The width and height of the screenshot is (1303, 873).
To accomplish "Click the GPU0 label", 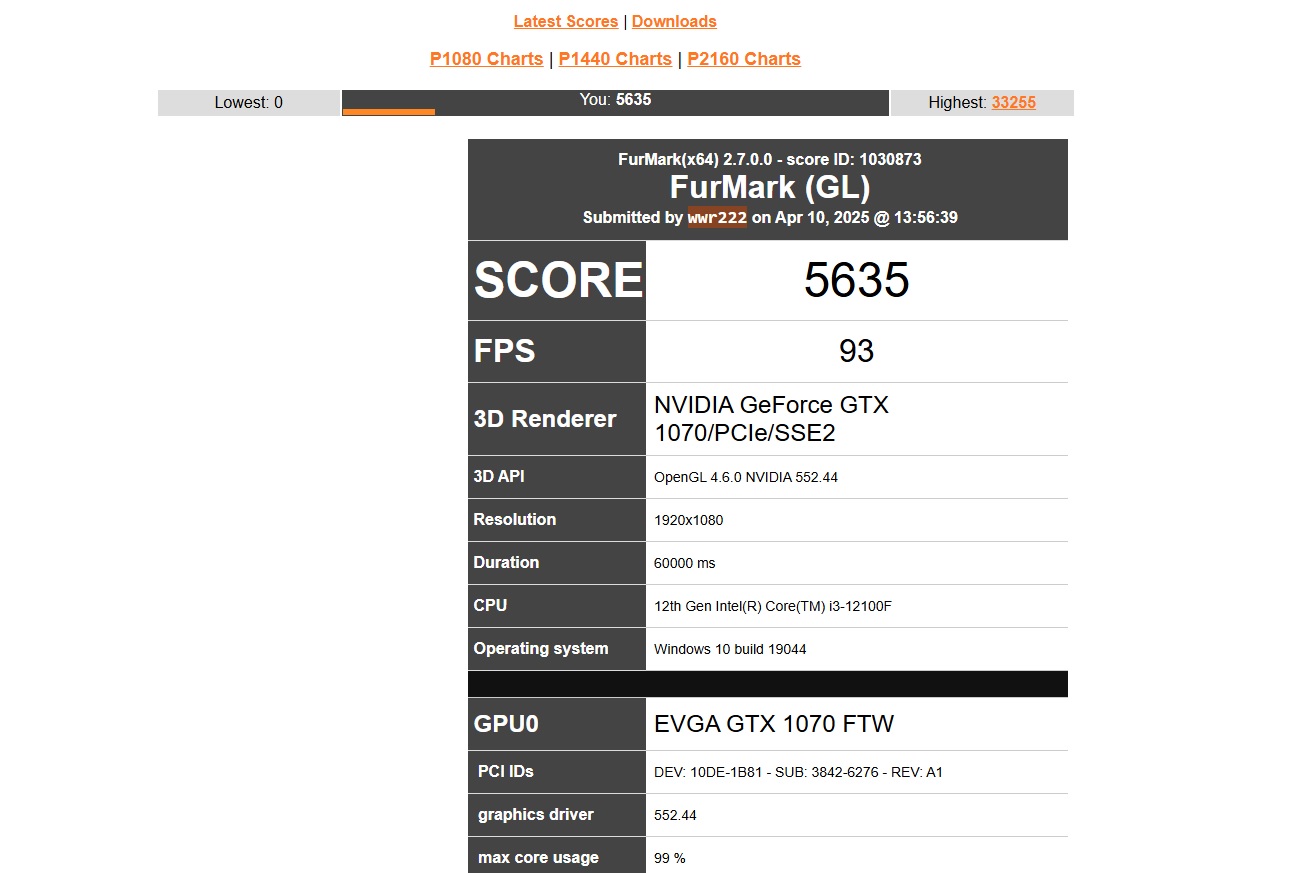I will pos(506,723).
